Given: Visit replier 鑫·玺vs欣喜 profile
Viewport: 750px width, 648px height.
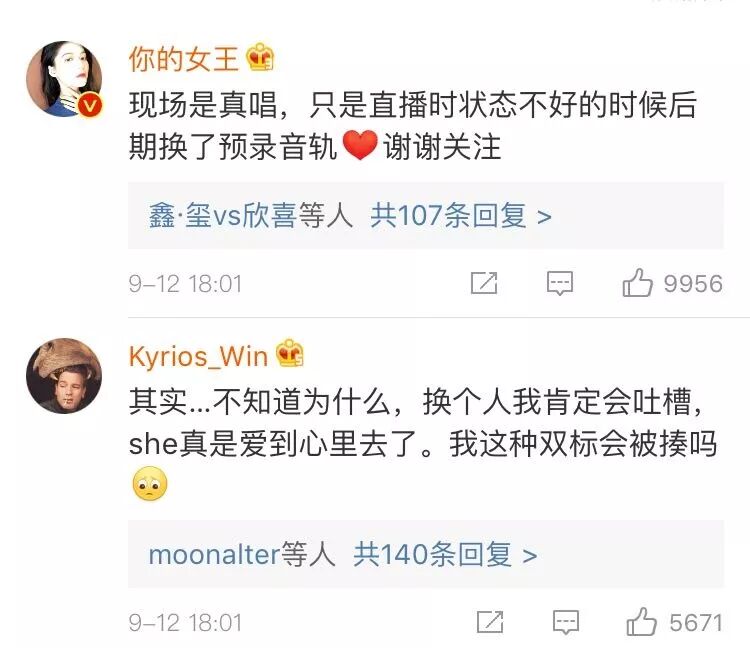Looking at the screenshot, I should pos(223,216).
